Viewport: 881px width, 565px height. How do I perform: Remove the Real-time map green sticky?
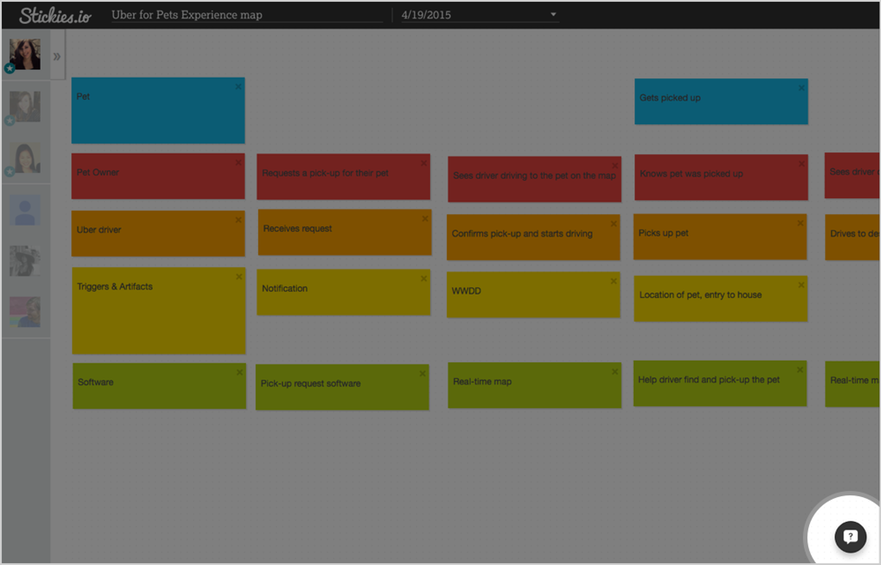614,372
